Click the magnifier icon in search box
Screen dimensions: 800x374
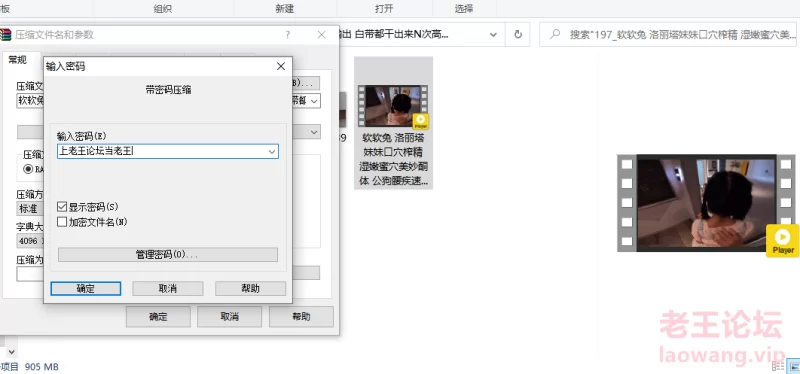[554, 35]
